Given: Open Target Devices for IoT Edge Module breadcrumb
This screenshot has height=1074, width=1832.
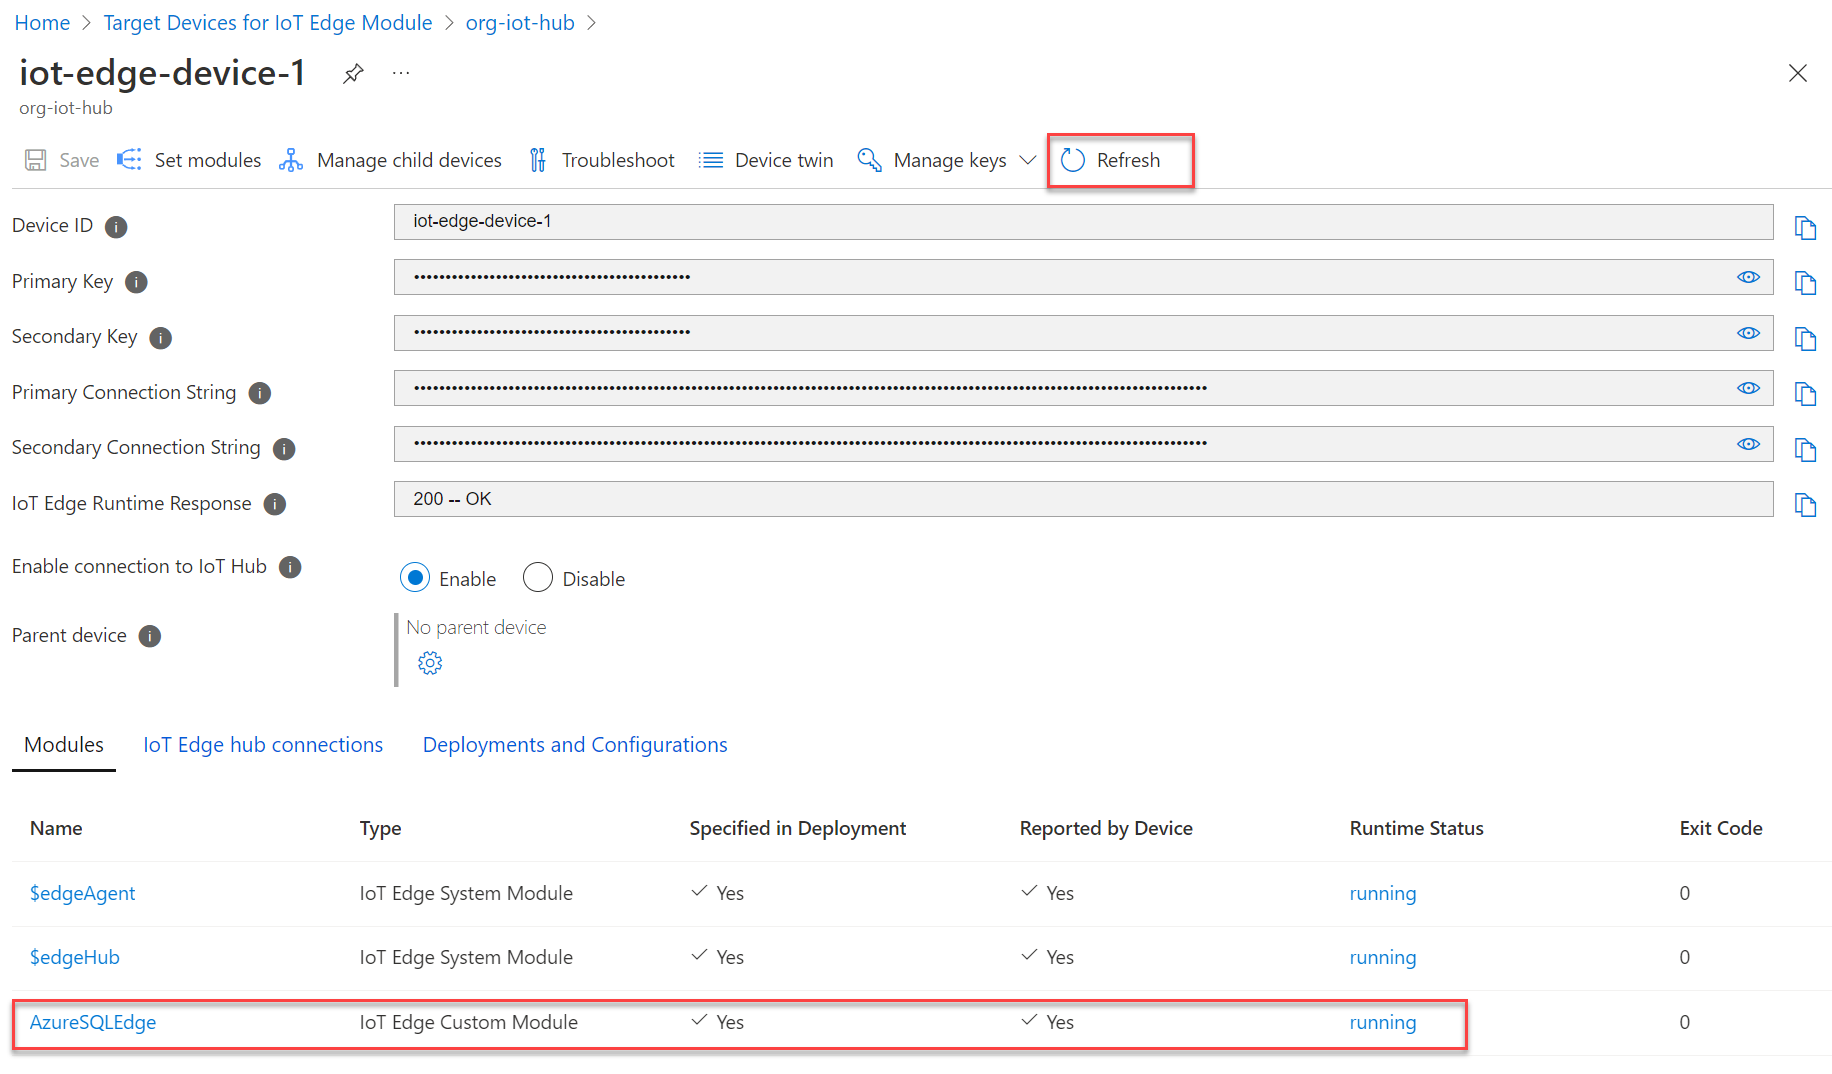Looking at the screenshot, I should click(x=268, y=22).
